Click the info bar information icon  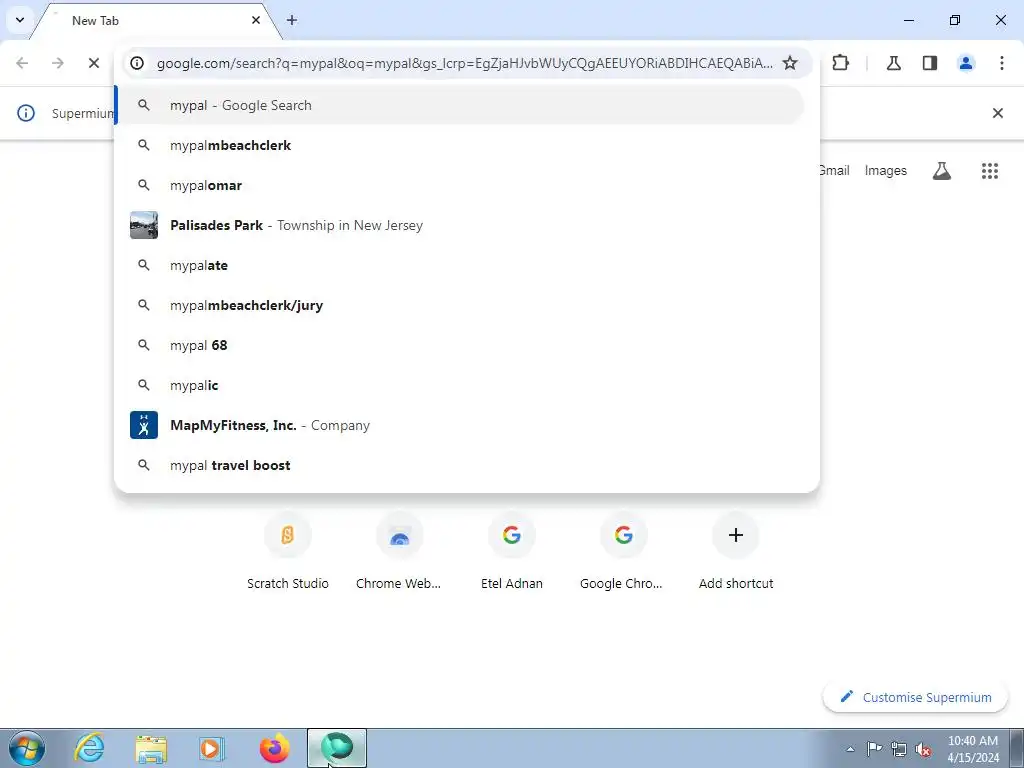(x=25, y=113)
